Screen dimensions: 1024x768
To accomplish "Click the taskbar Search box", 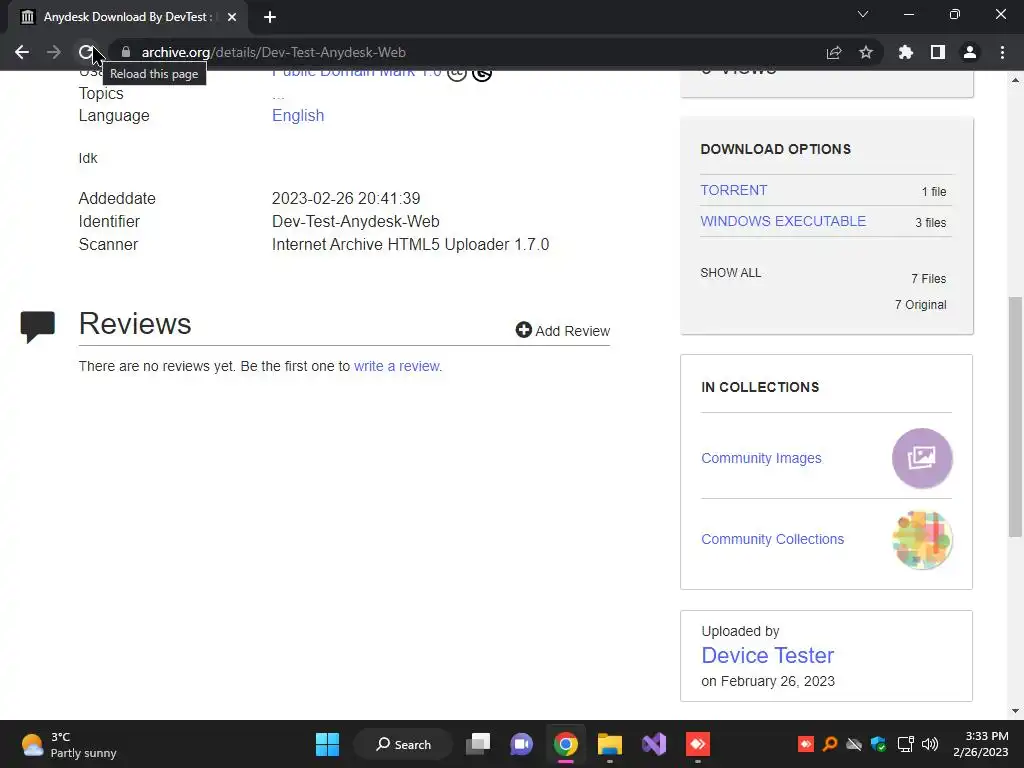I will pos(403,744).
